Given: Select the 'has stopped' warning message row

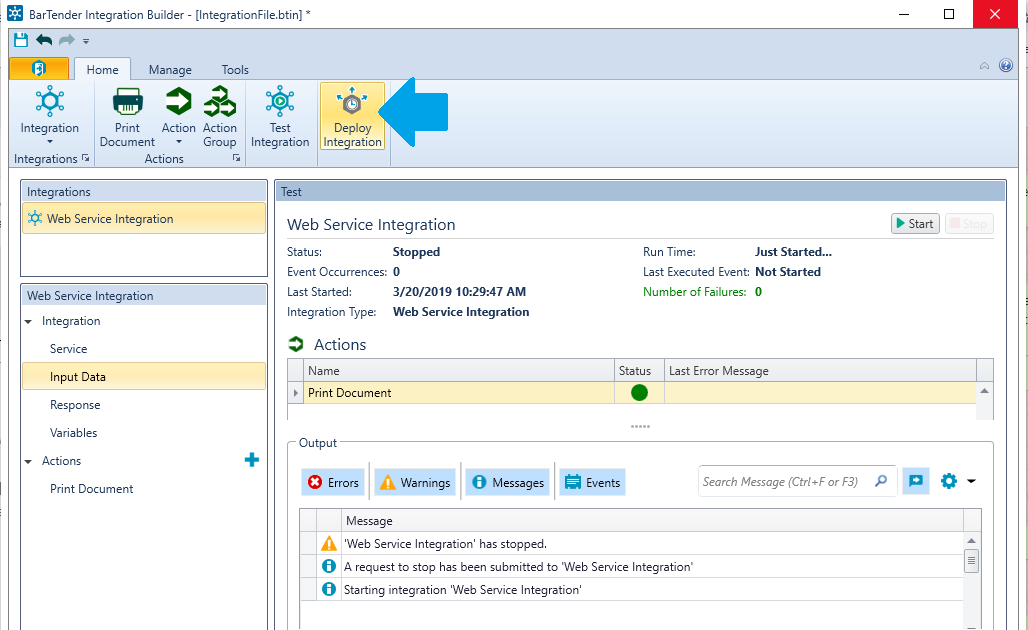Looking at the screenshot, I should 632,543.
